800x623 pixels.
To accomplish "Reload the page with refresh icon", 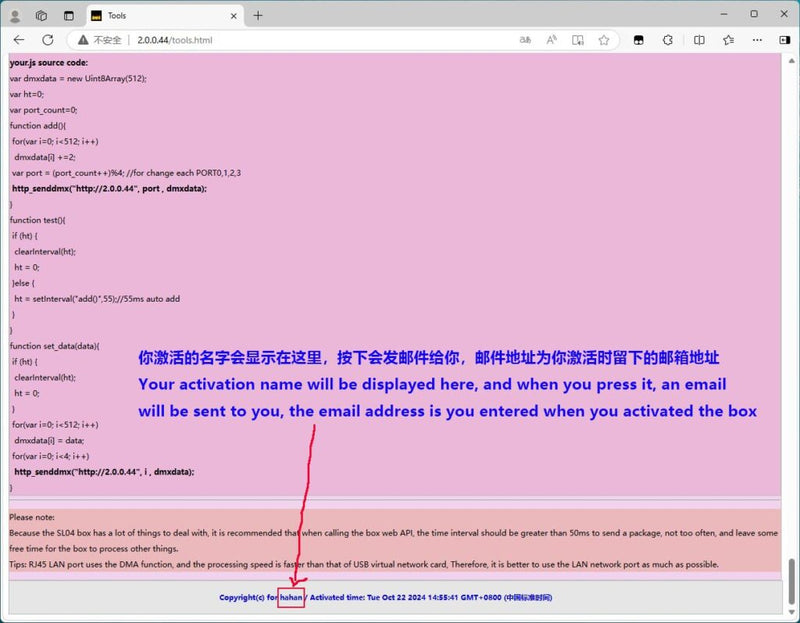I will click(x=48, y=40).
